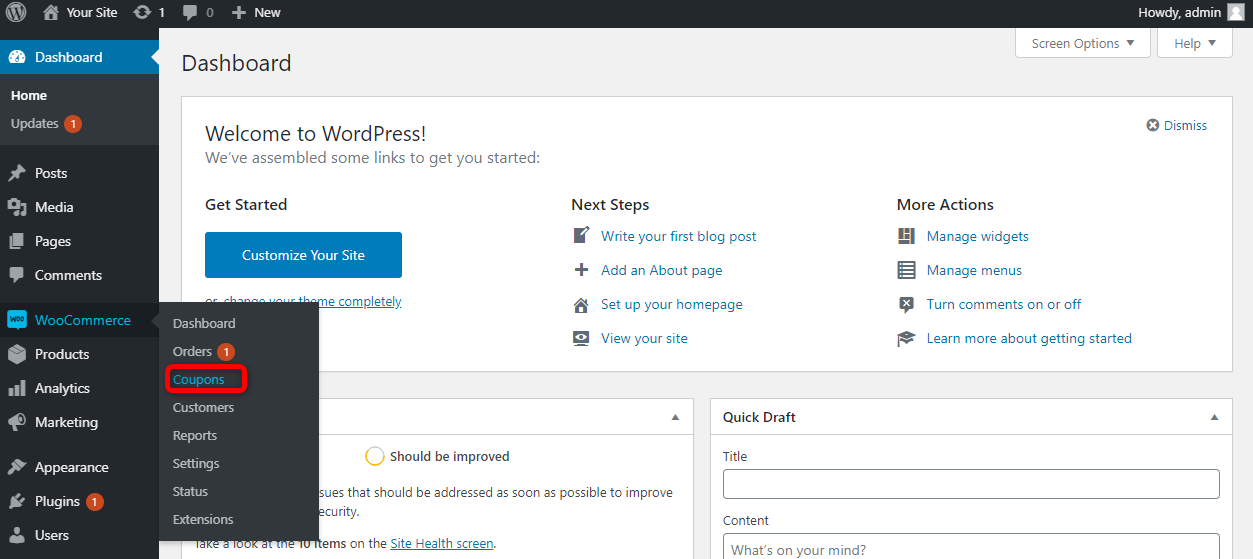Open Updates under Dashboard menu

tap(35, 124)
